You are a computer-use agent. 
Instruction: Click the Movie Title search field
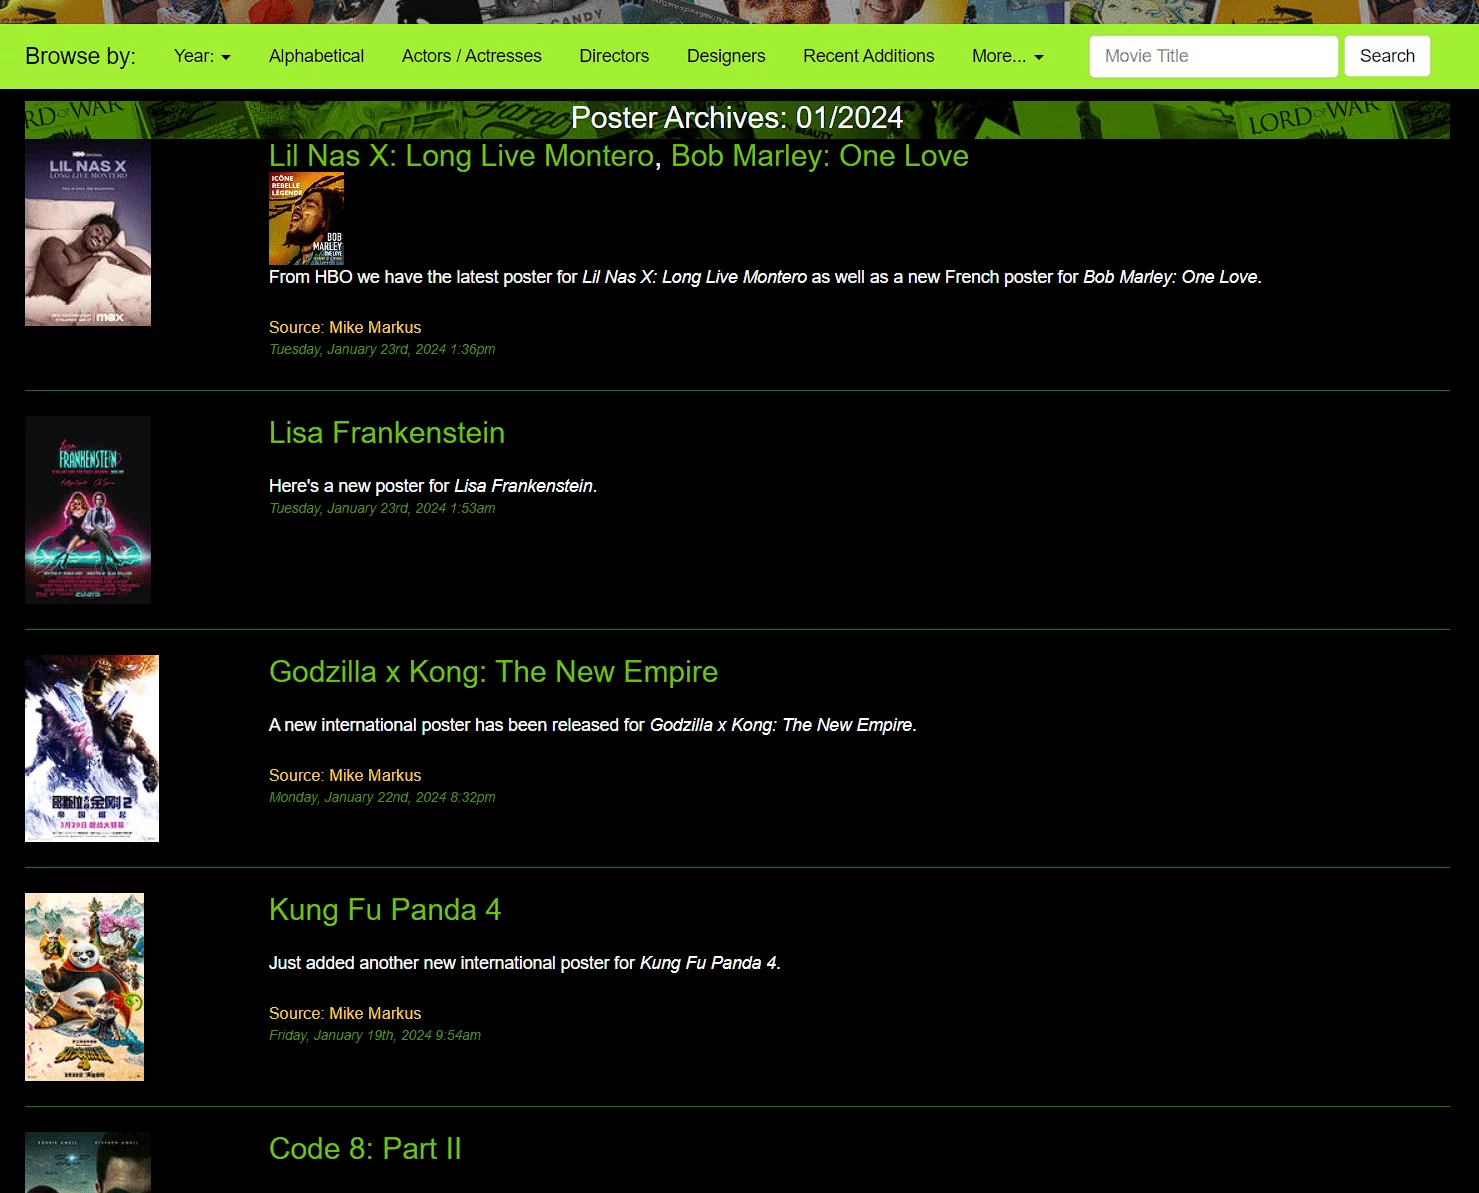(x=1213, y=56)
